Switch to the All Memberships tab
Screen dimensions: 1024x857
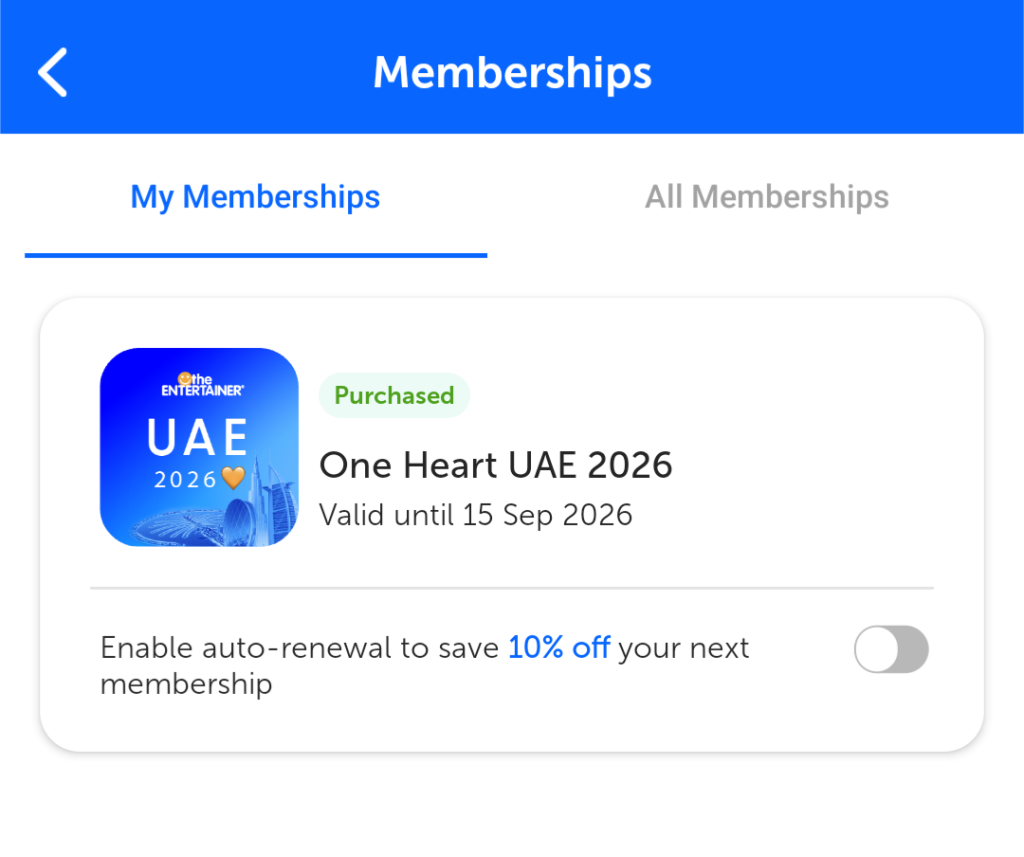click(766, 197)
